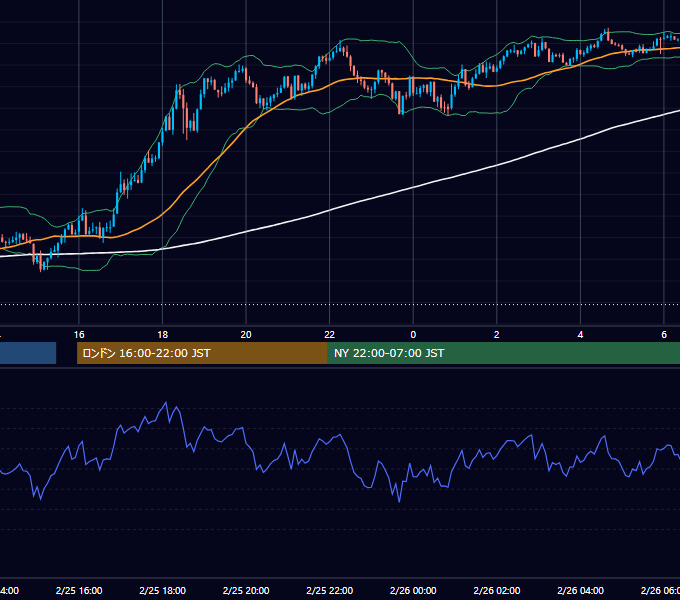Click the ロンドン 16:00-22:00 JST session bar
Screen dimensions: 680x600
(x=202, y=353)
